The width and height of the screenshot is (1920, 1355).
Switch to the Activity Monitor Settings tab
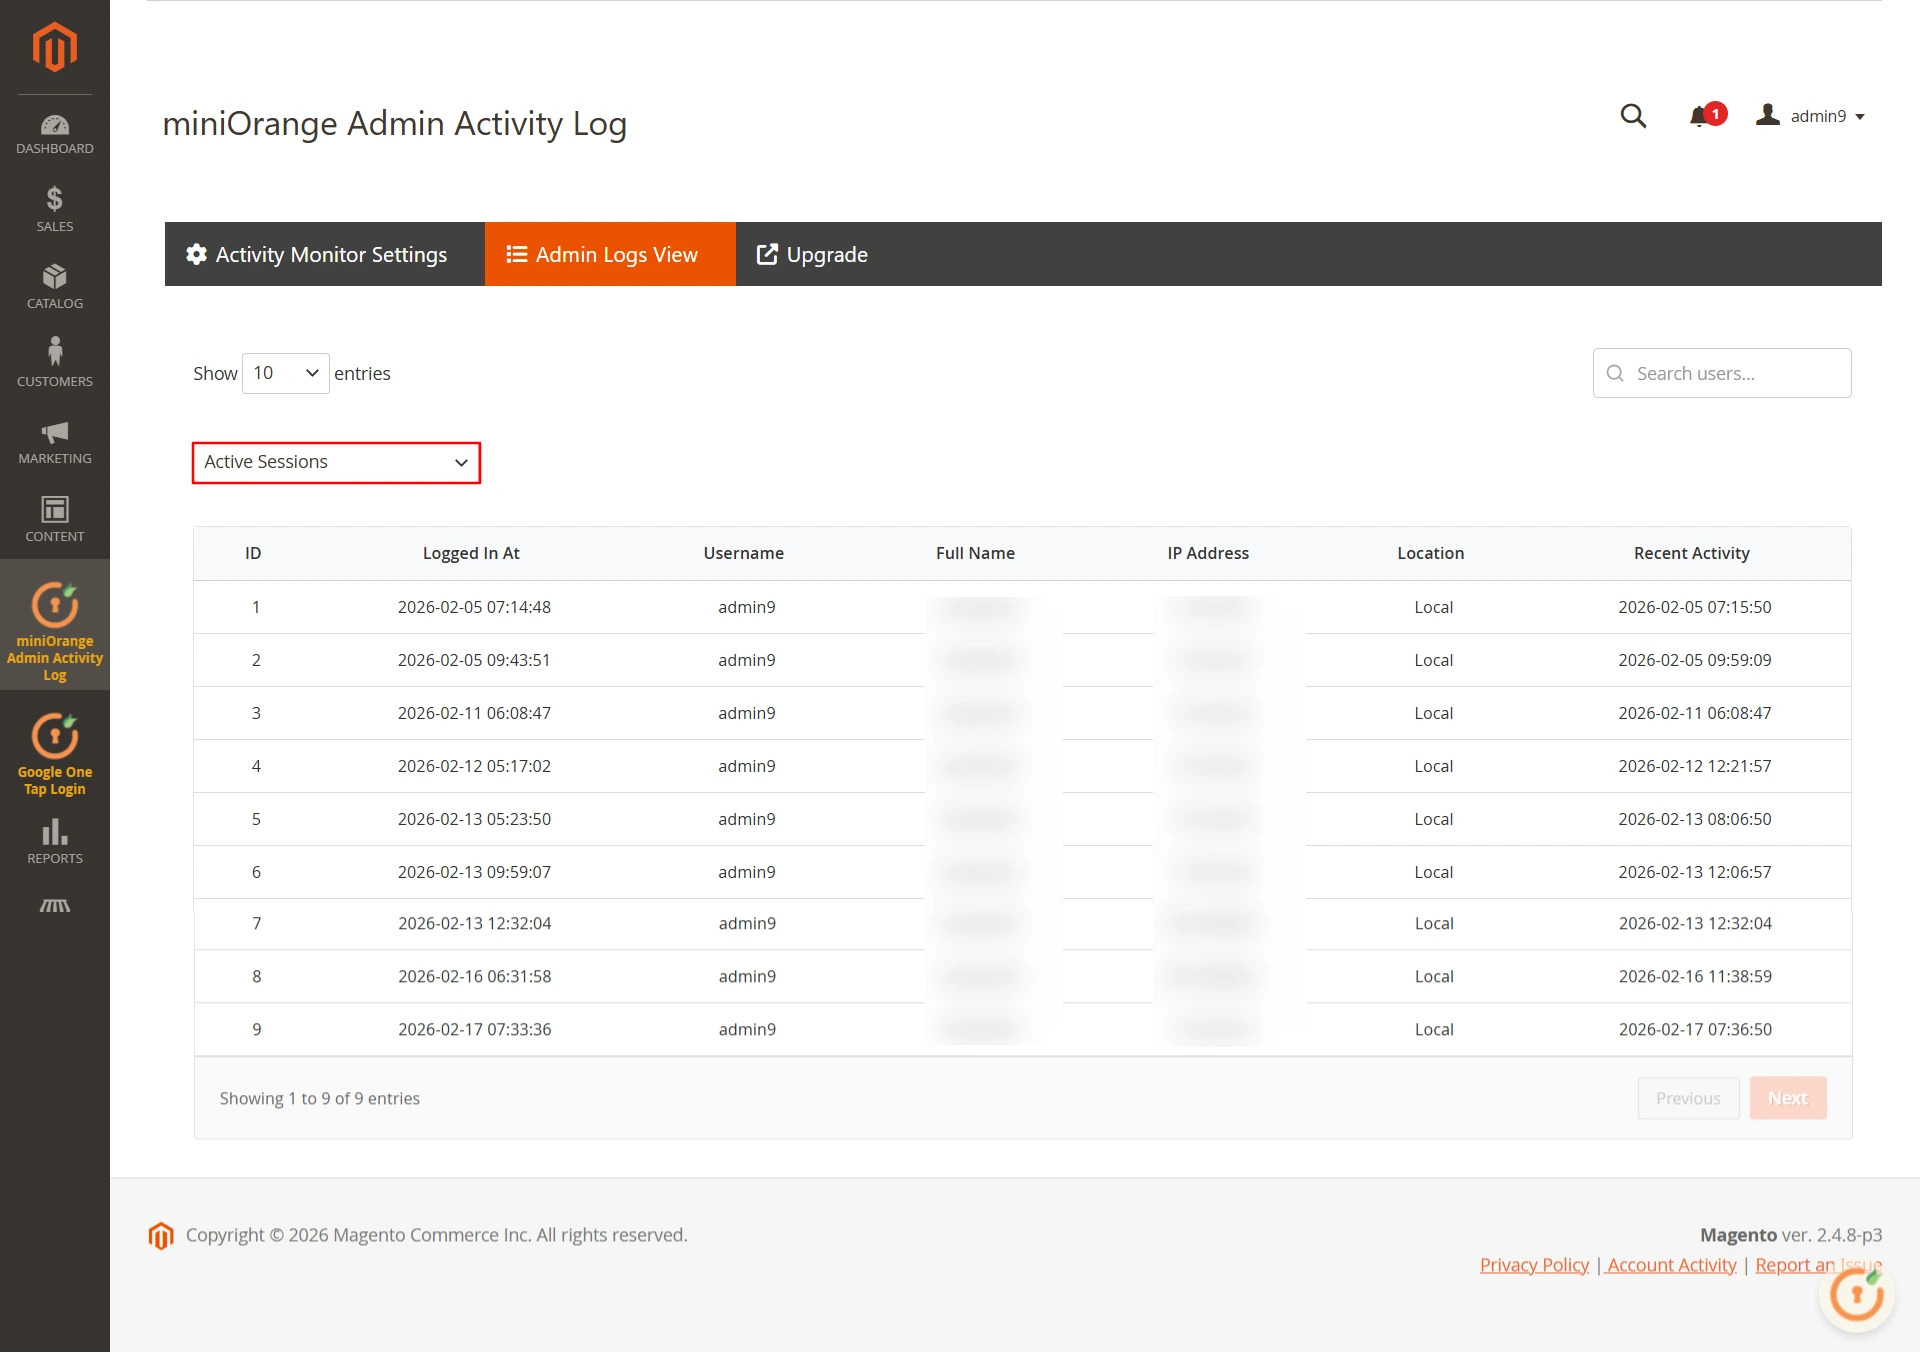click(x=324, y=254)
